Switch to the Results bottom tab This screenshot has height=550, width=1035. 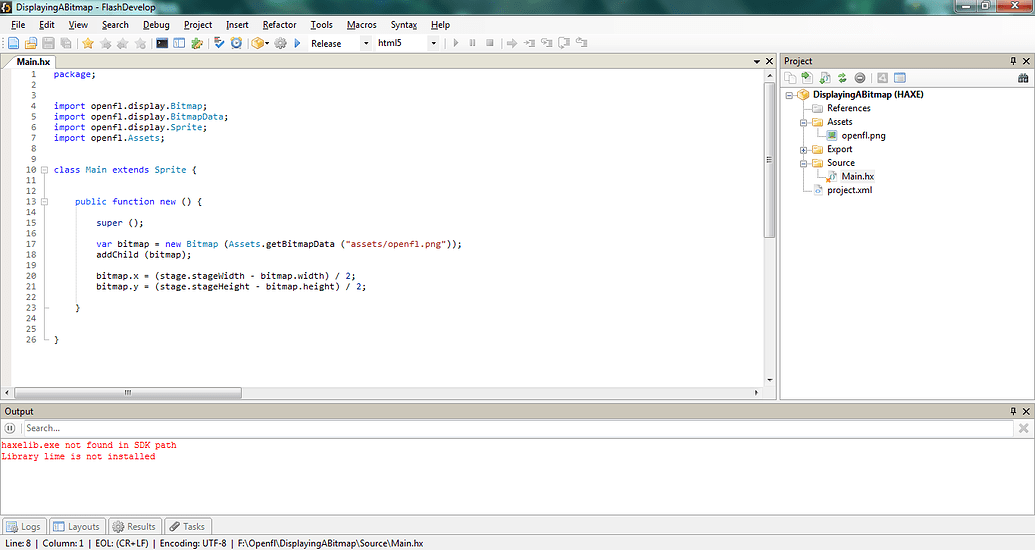click(134, 526)
